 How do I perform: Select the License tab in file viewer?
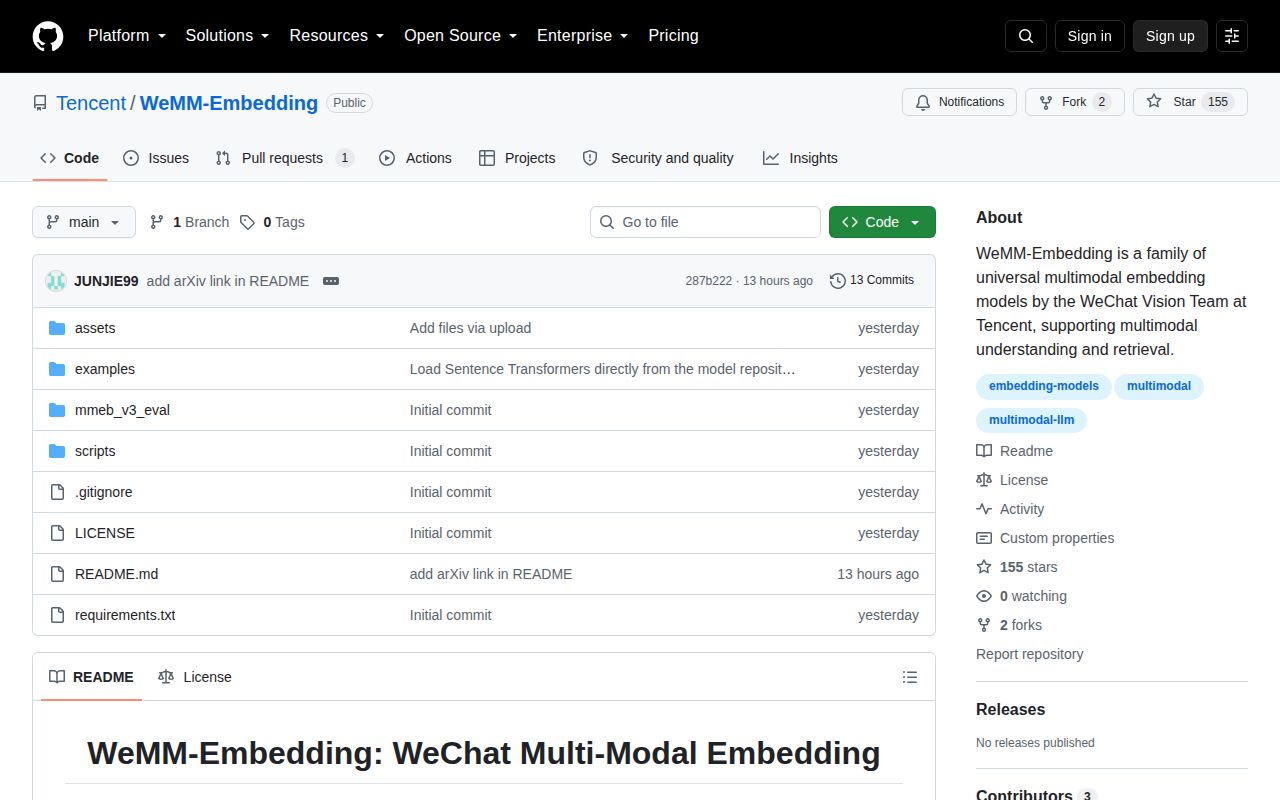click(195, 677)
